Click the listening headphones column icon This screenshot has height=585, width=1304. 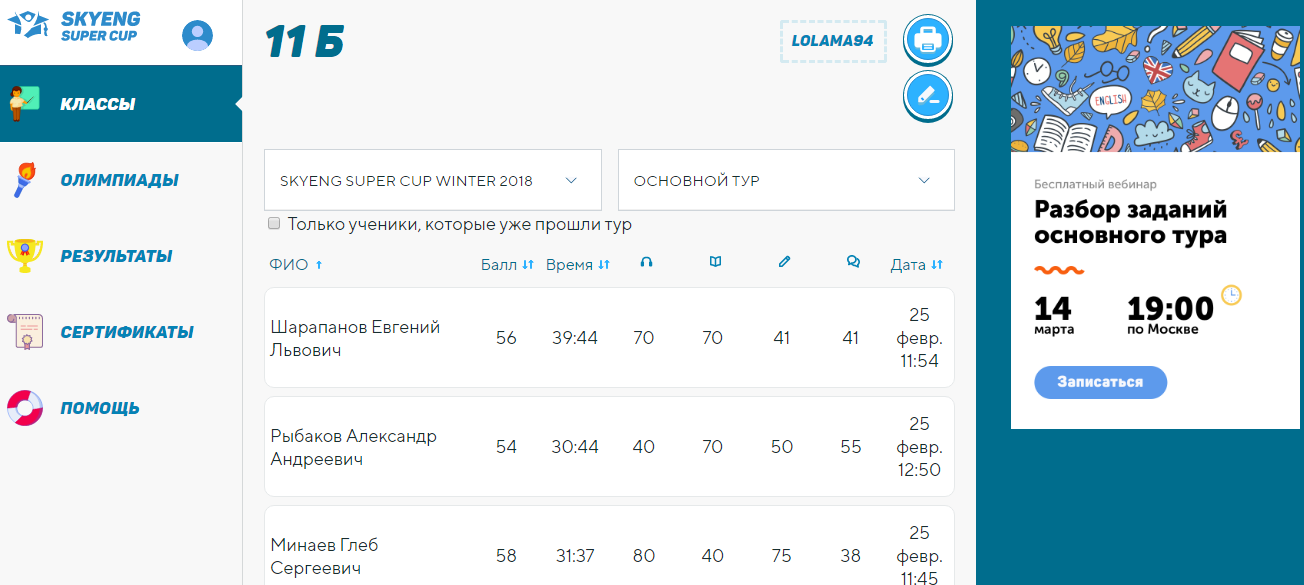[646, 263]
